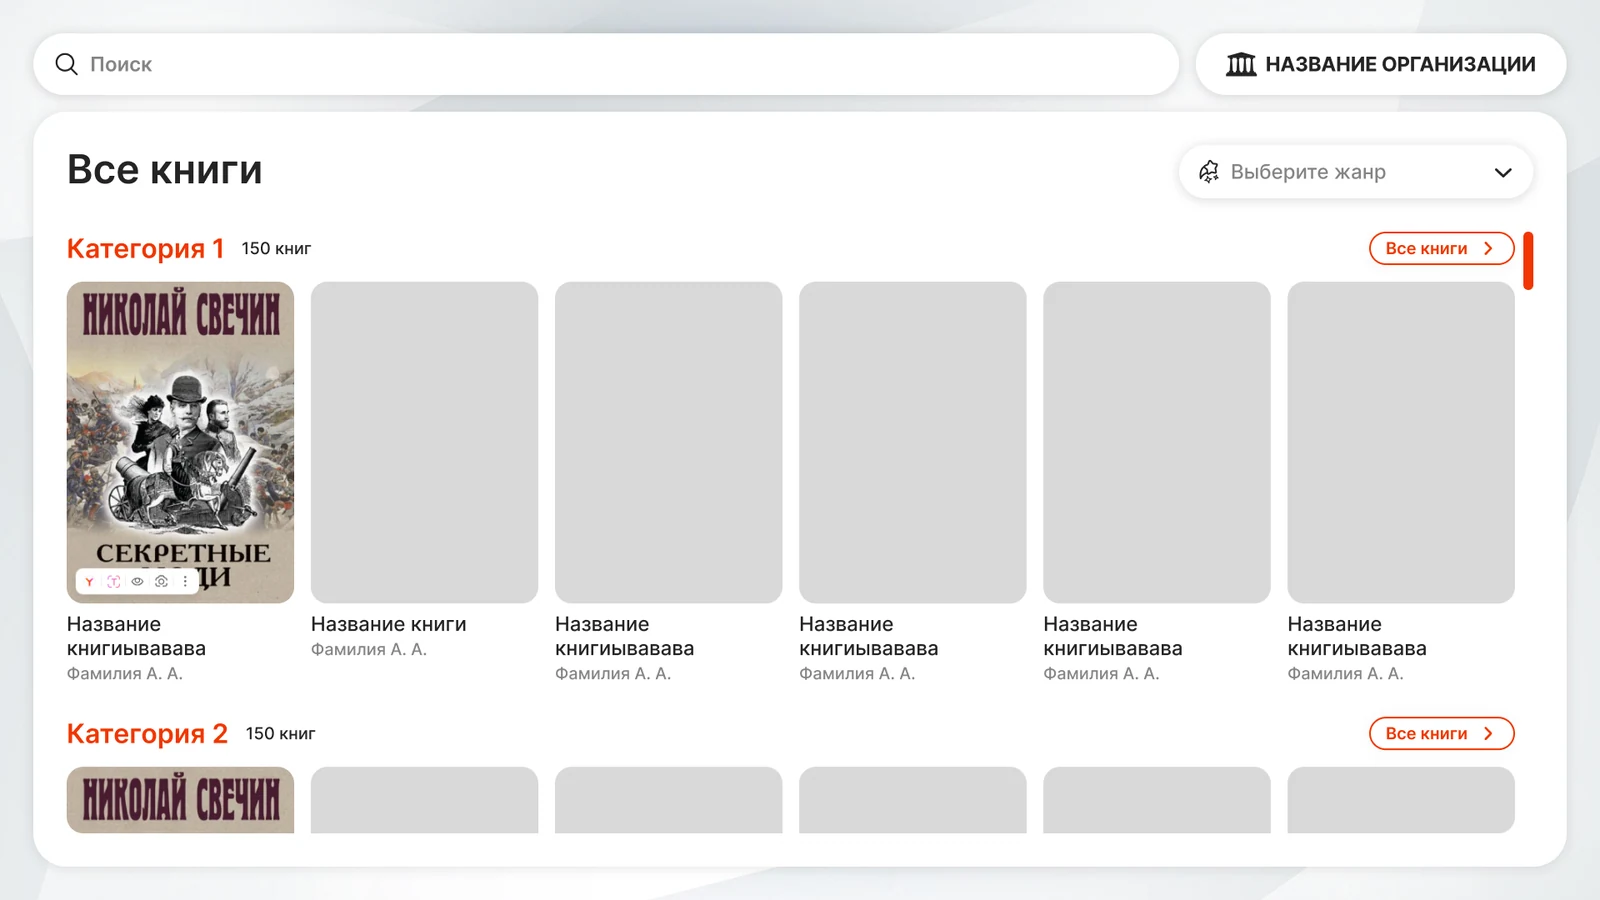Open "Все книги" for Категория 1
This screenshot has width=1600, height=900.
click(x=1441, y=249)
